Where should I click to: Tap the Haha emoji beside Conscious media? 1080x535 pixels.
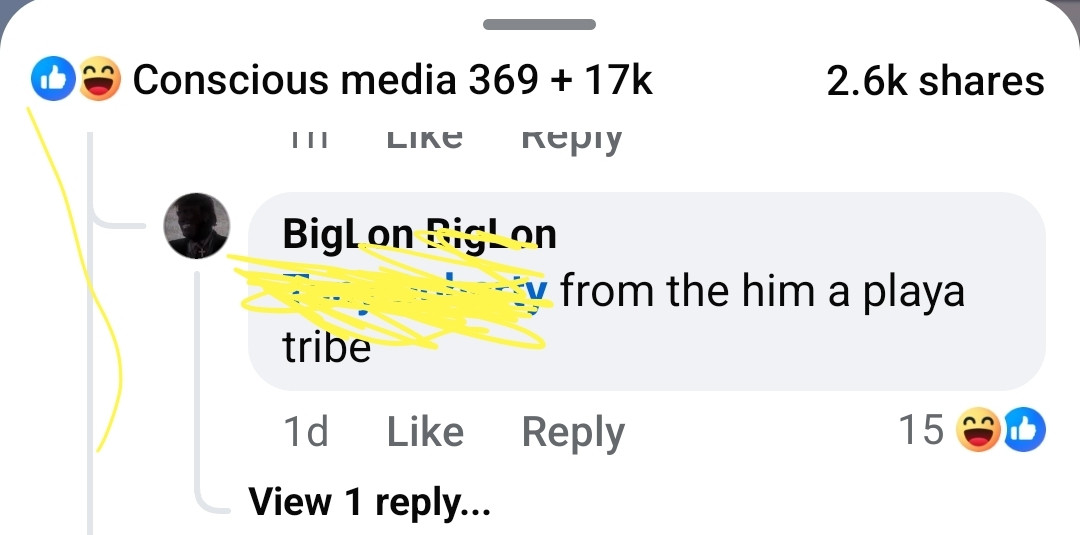100,79
